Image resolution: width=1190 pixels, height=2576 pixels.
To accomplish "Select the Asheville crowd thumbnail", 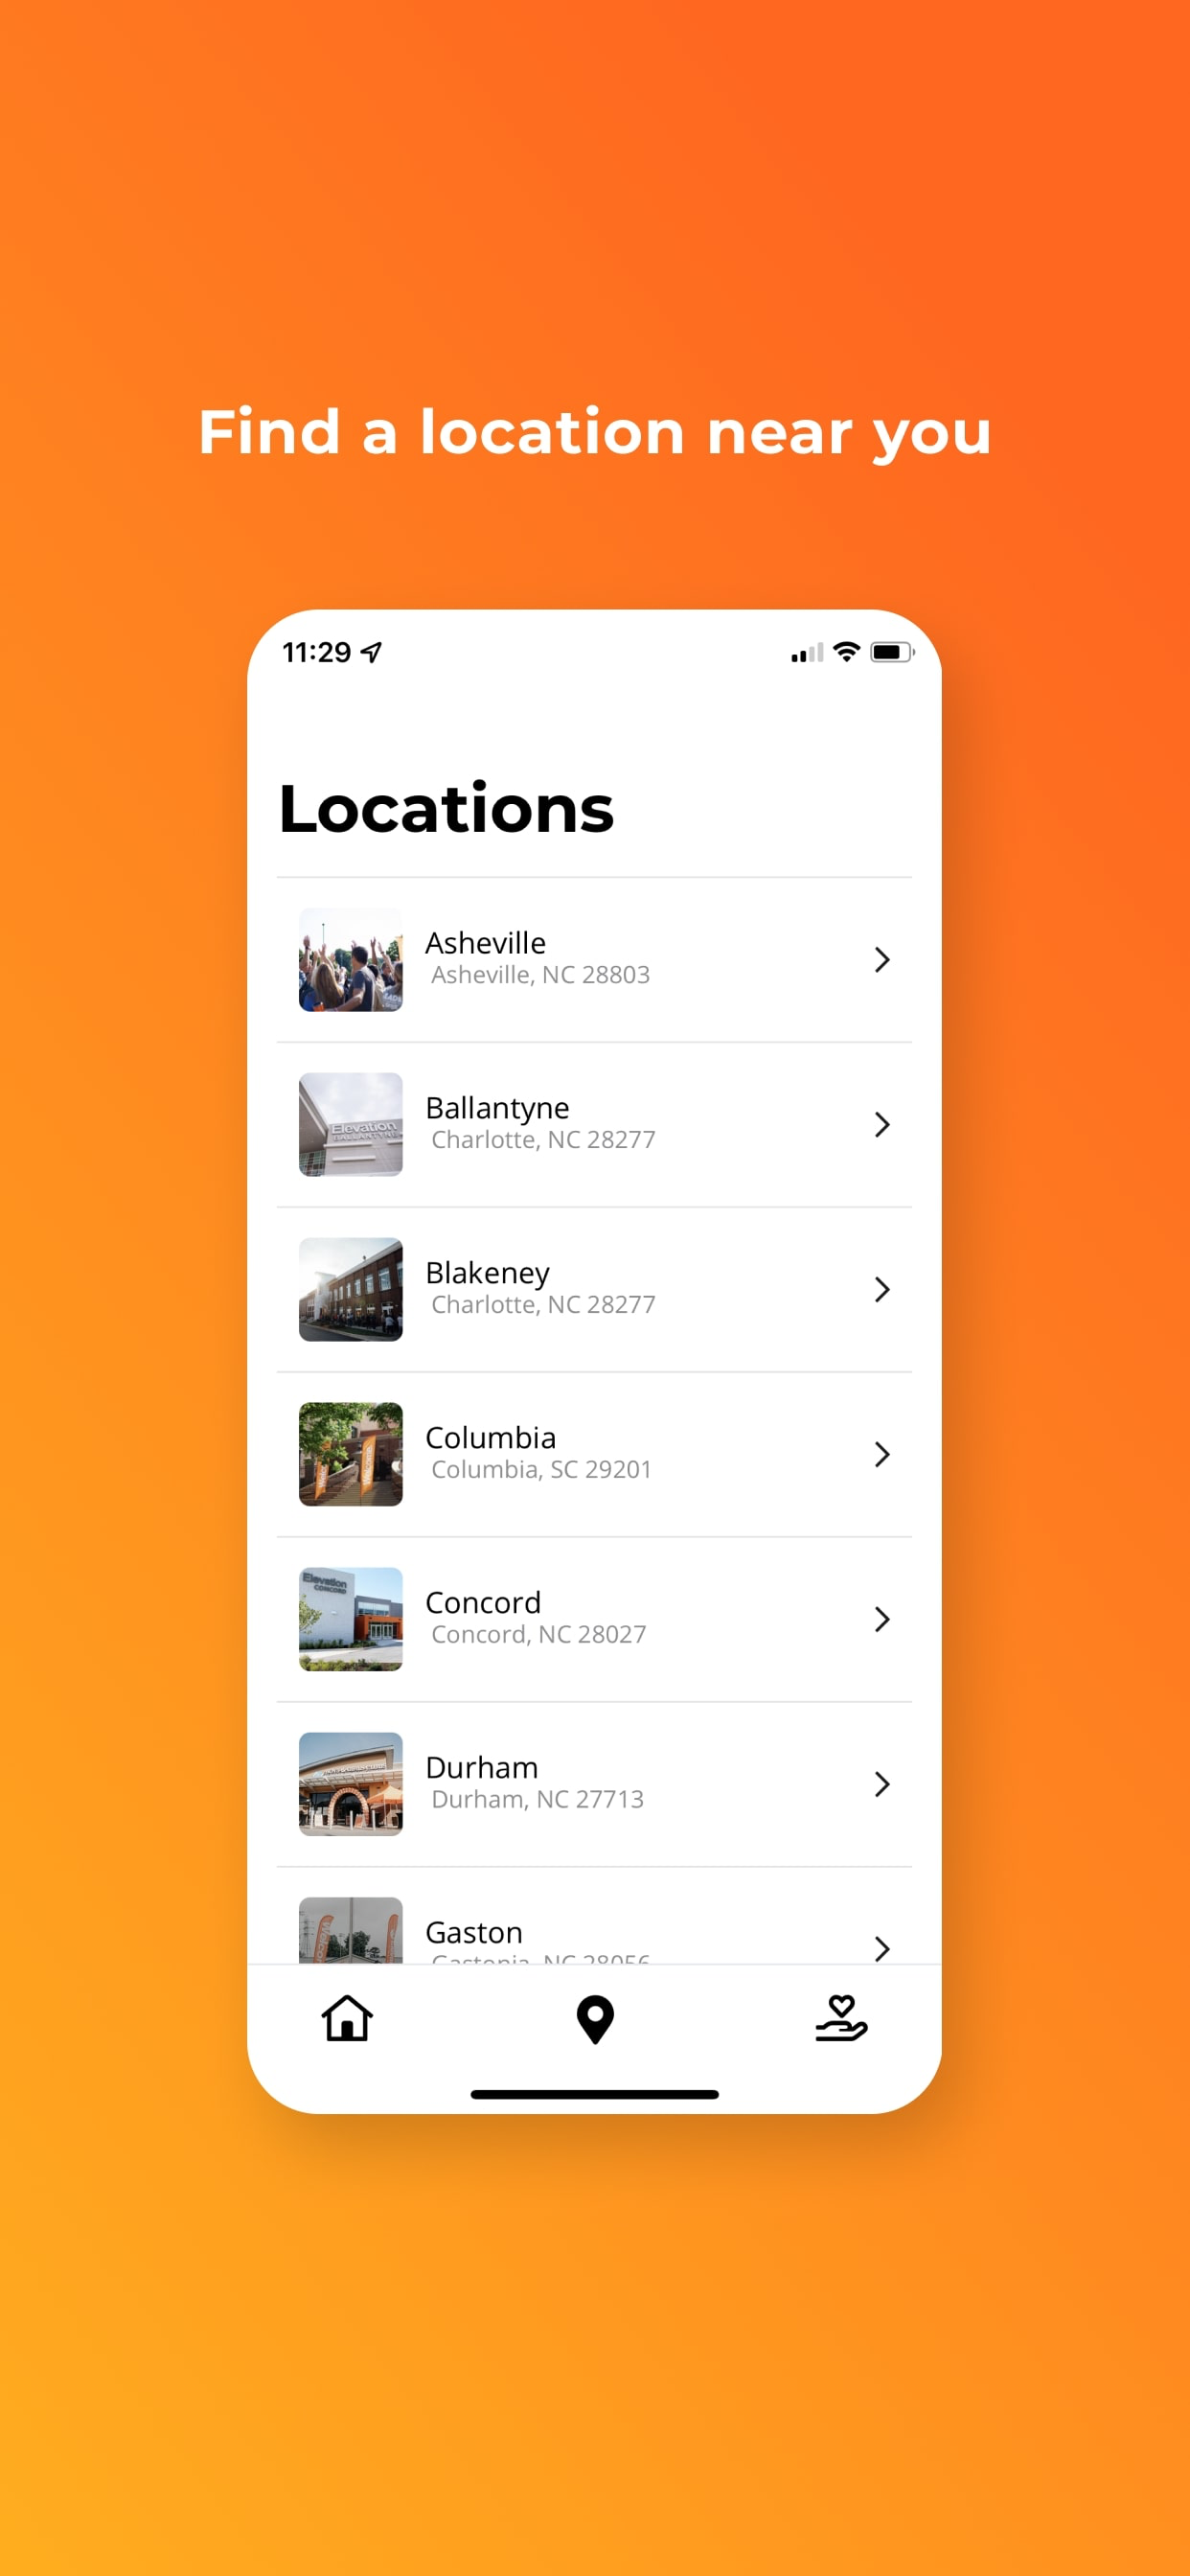I will (351, 960).
